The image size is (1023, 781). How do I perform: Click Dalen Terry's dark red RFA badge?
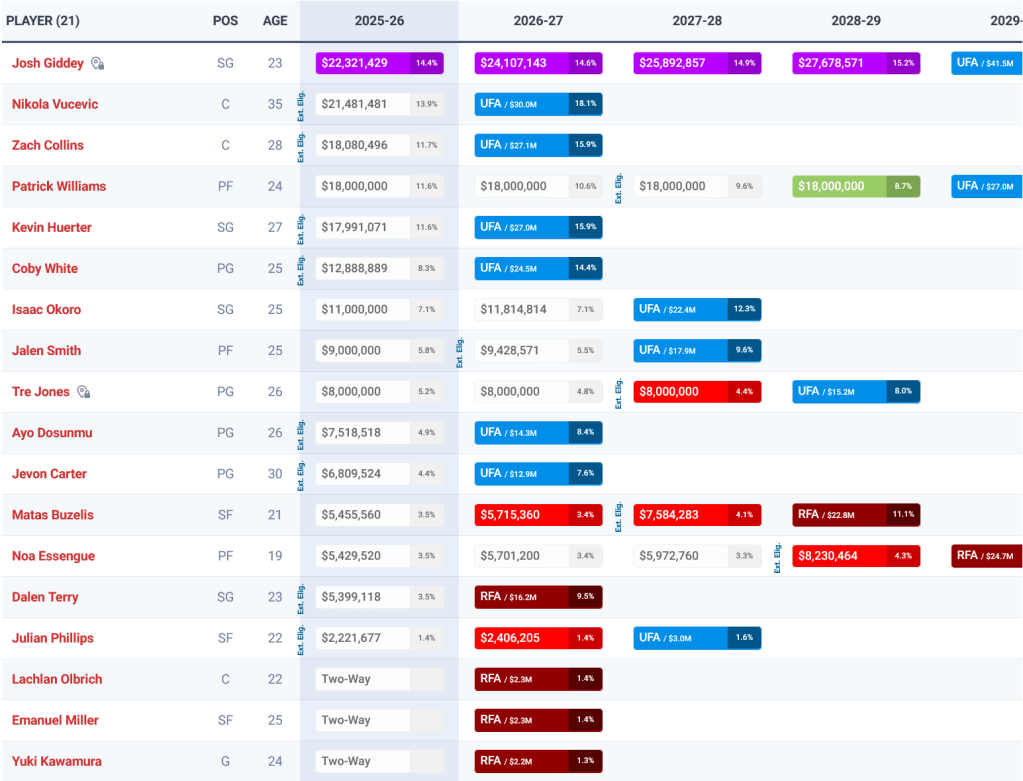pos(538,597)
